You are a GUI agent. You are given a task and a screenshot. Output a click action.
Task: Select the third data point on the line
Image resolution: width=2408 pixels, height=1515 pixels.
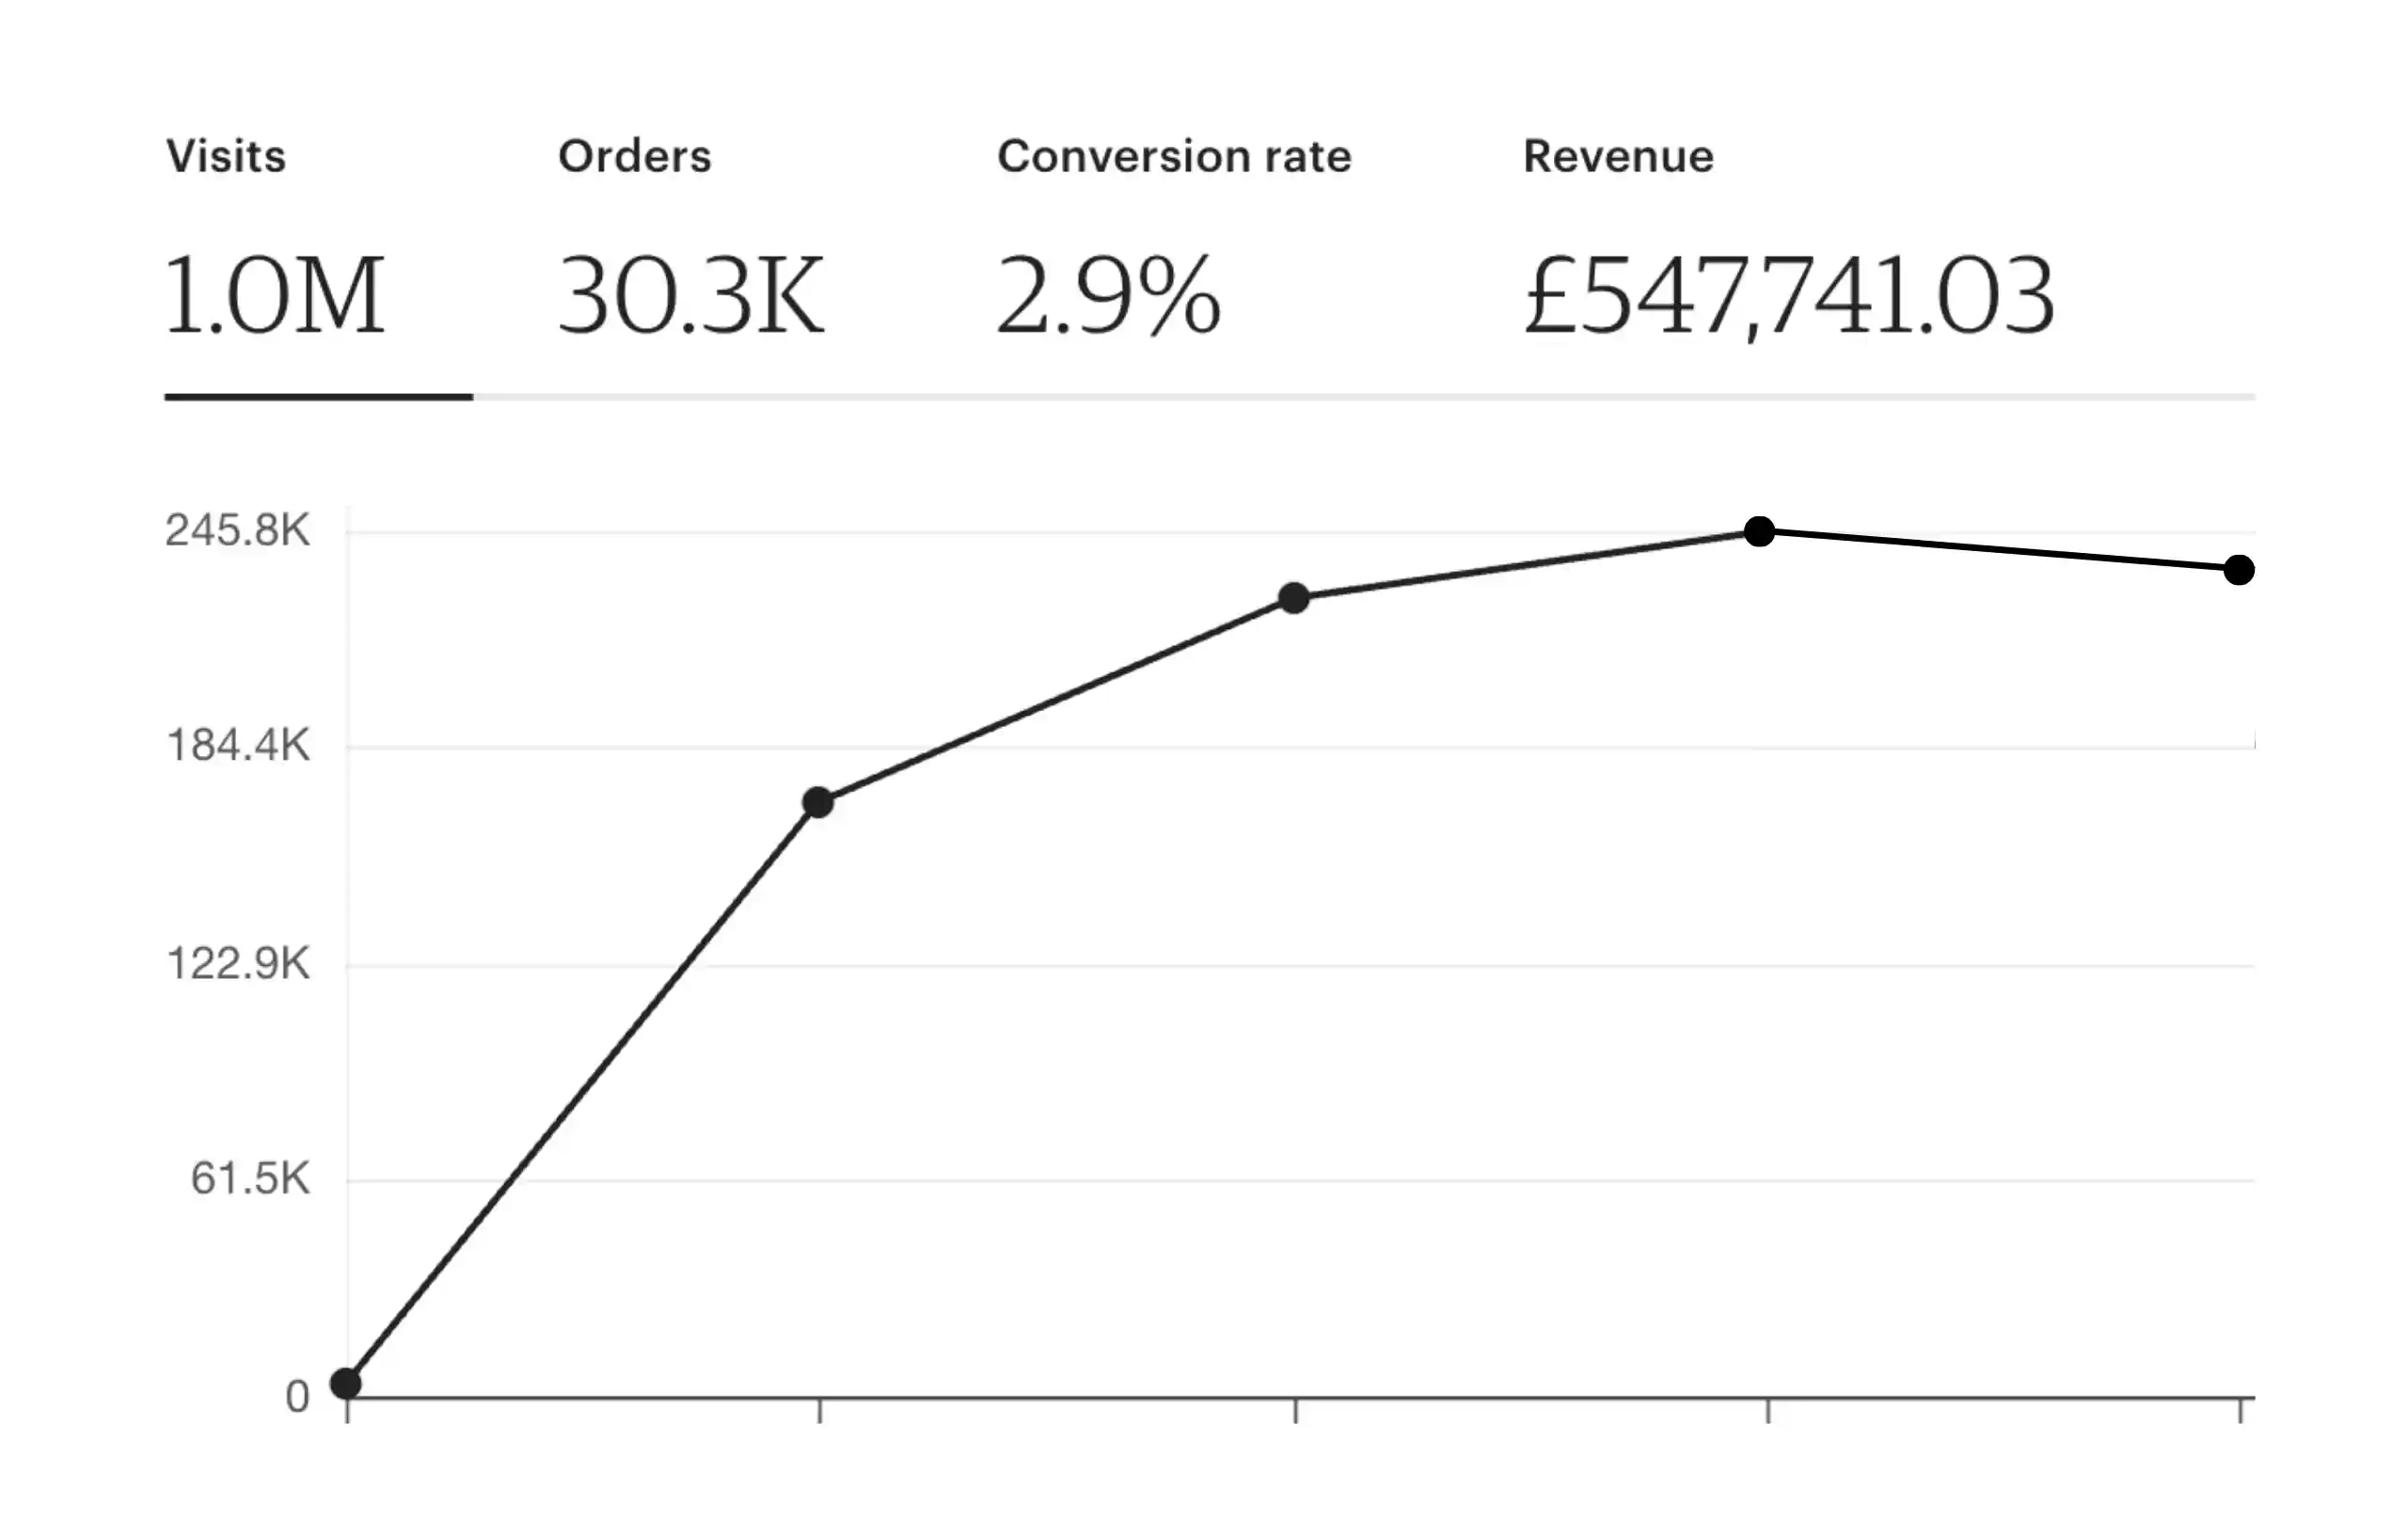click(x=1294, y=598)
